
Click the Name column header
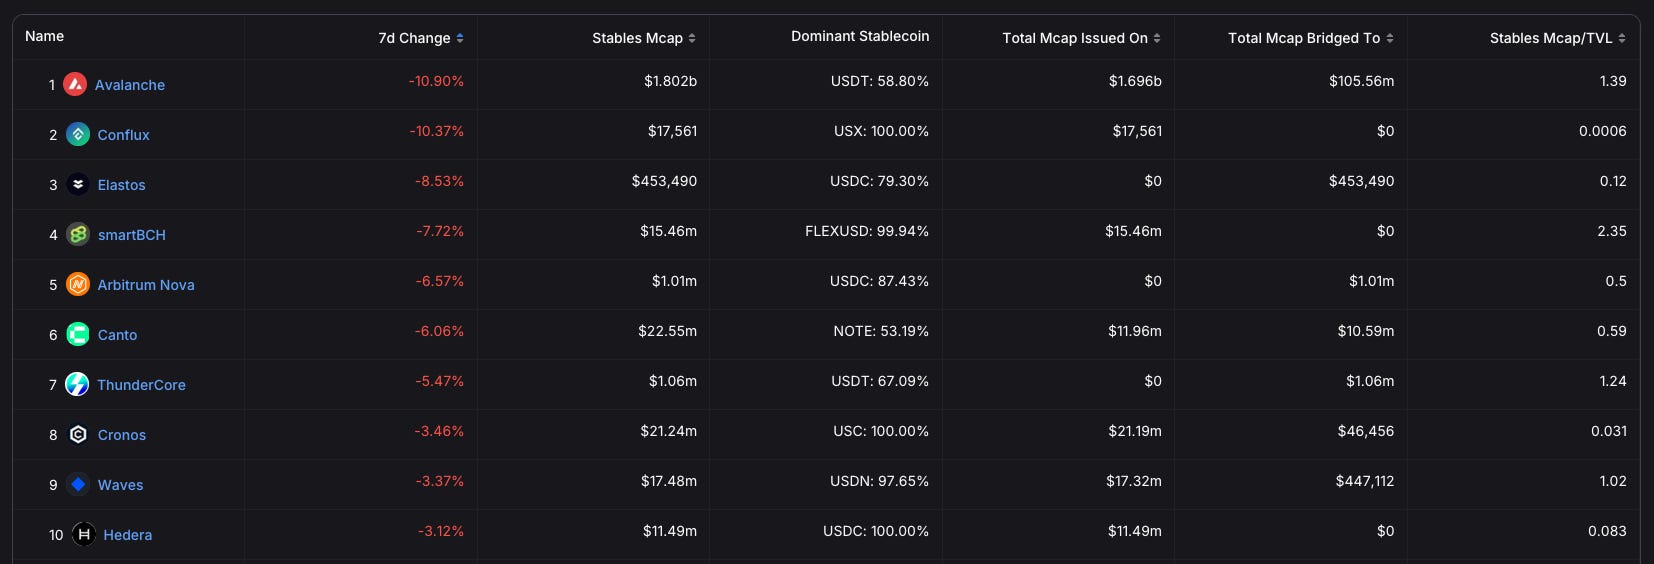pos(45,36)
